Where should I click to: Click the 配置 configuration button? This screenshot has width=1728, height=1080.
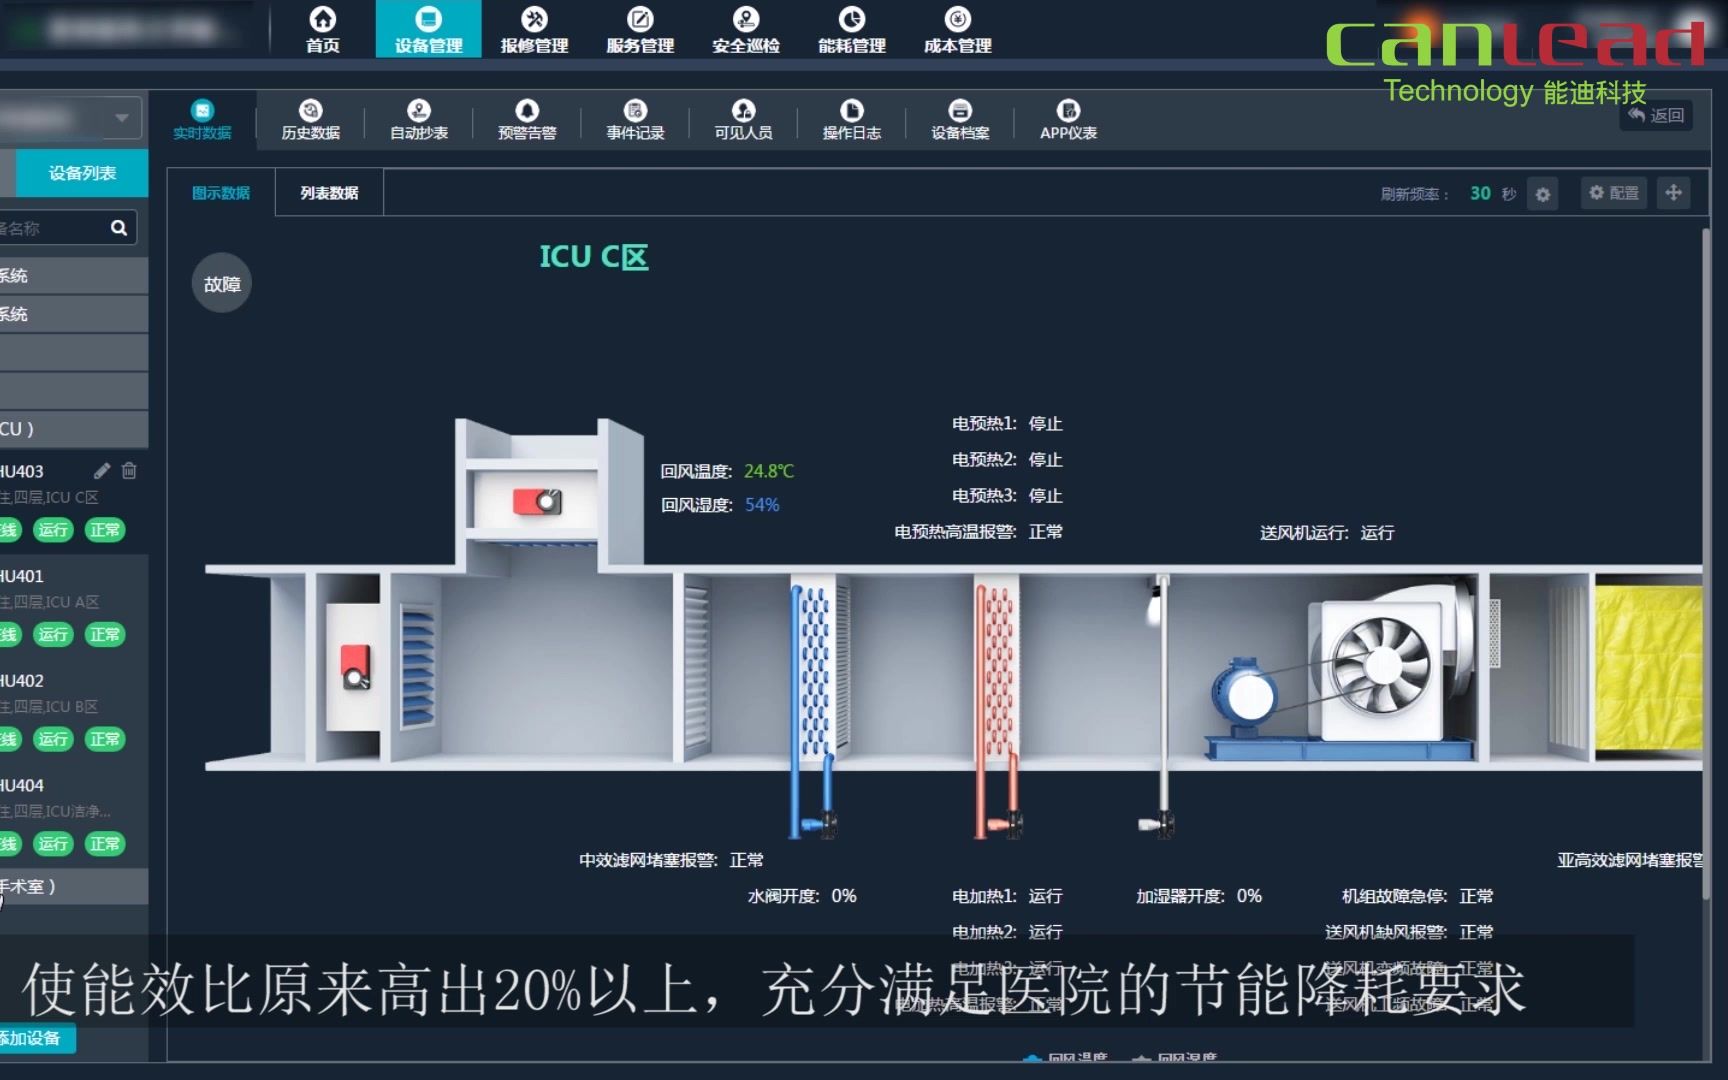coord(1614,193)
